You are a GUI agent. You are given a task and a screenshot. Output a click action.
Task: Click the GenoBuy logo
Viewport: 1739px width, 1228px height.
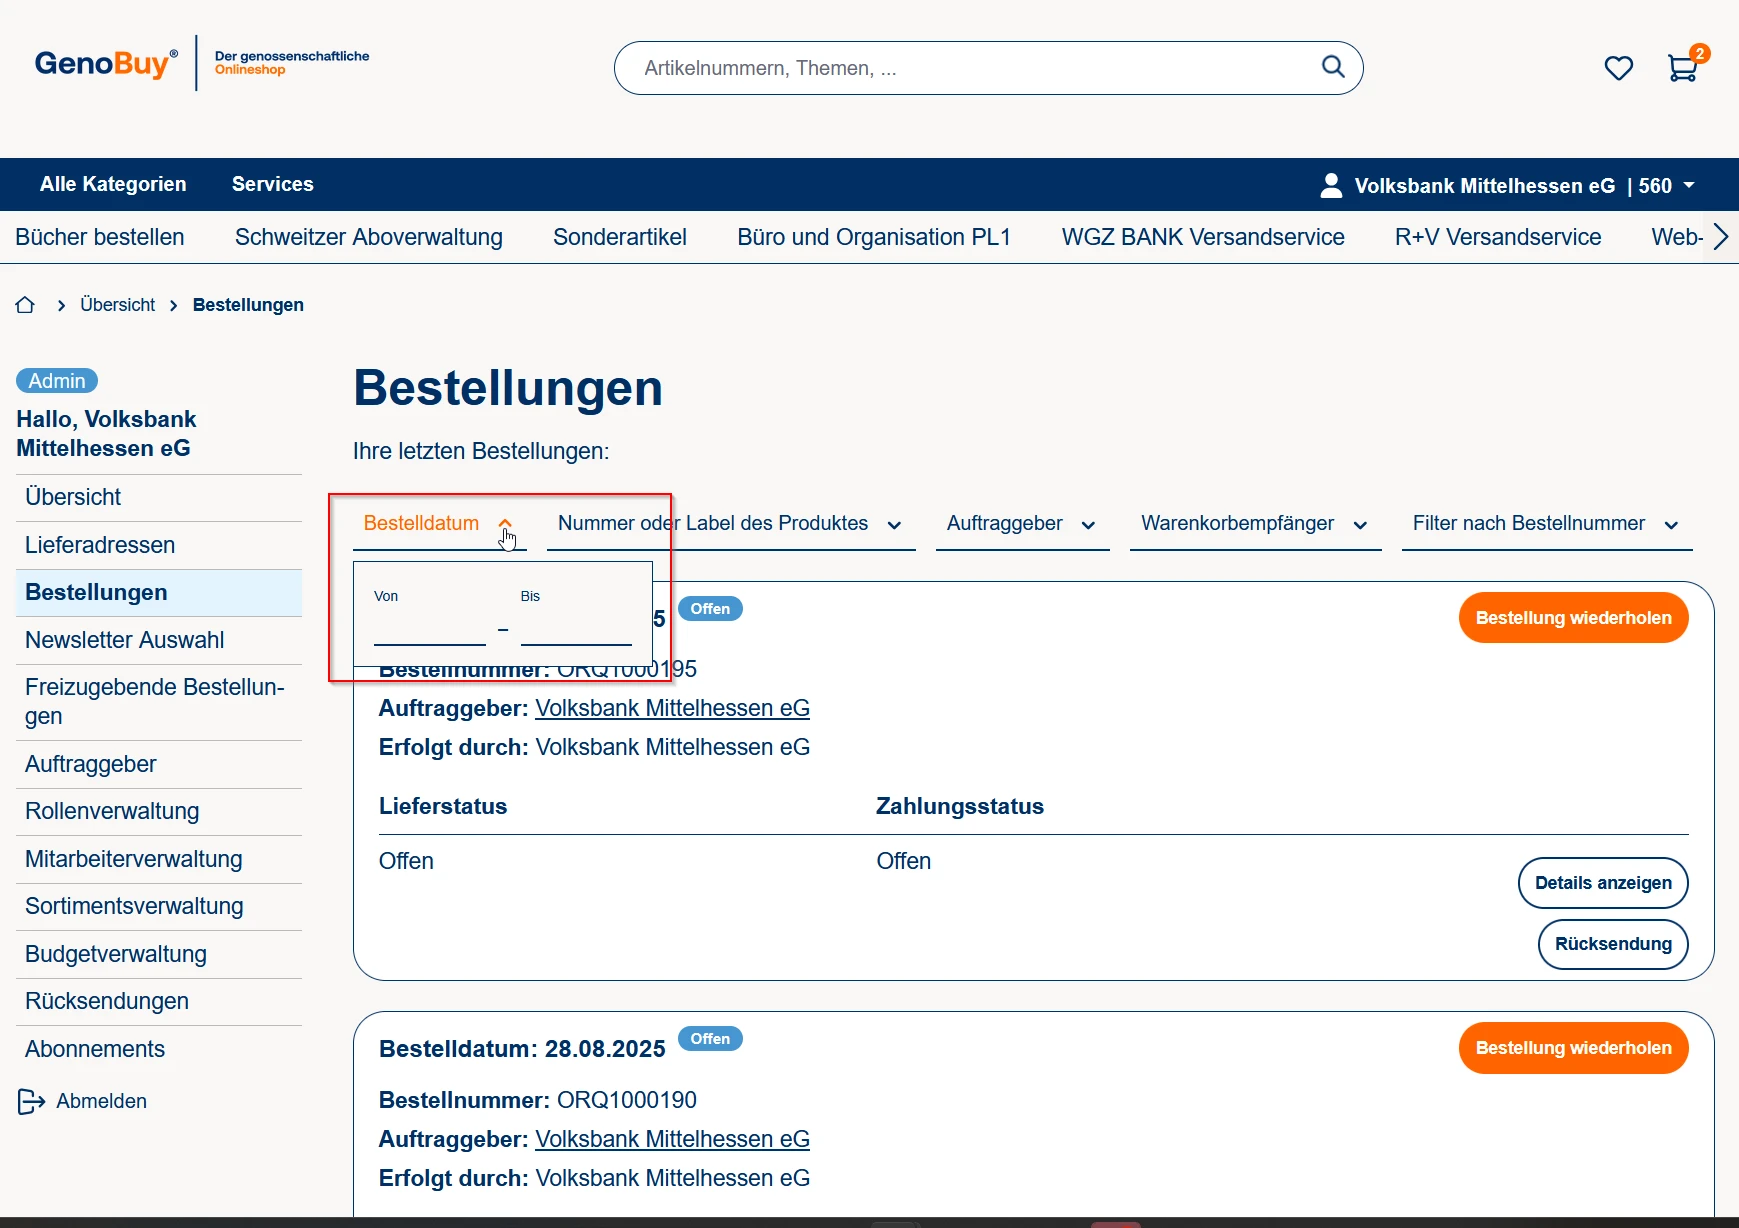click(x=106, y=64)
